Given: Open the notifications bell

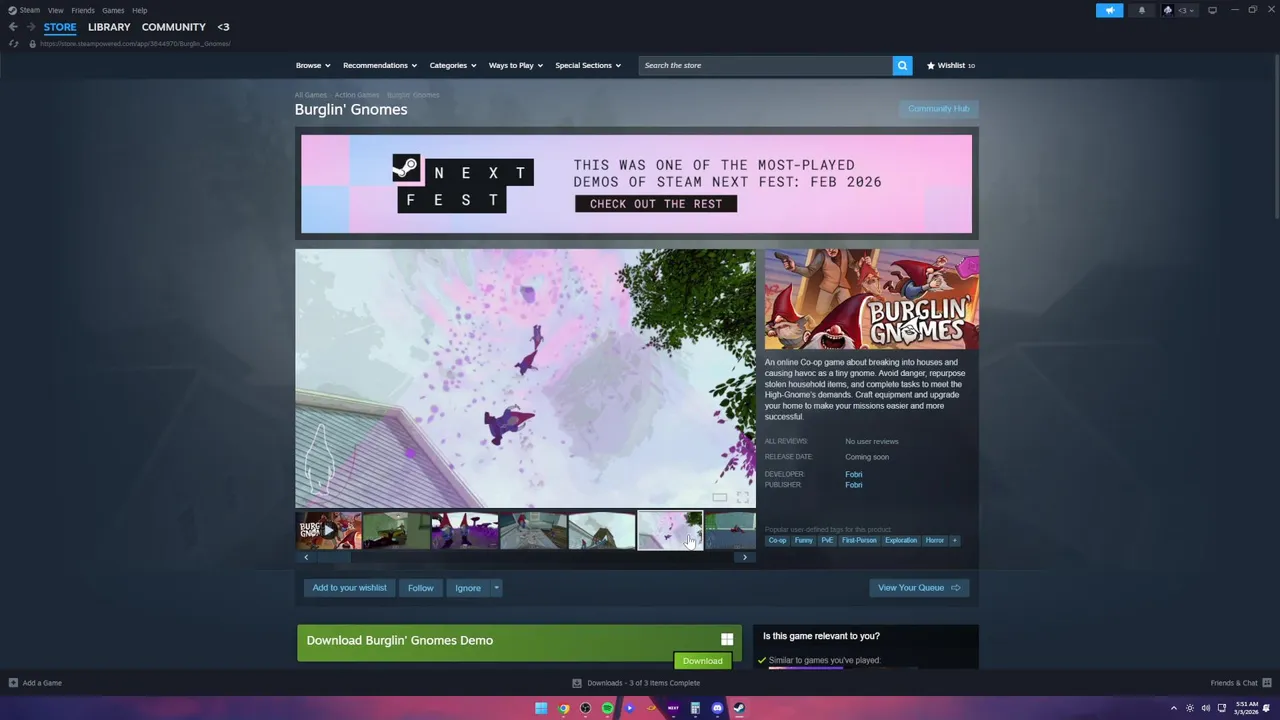Looking at the screenshot, I should [1142, 10].
